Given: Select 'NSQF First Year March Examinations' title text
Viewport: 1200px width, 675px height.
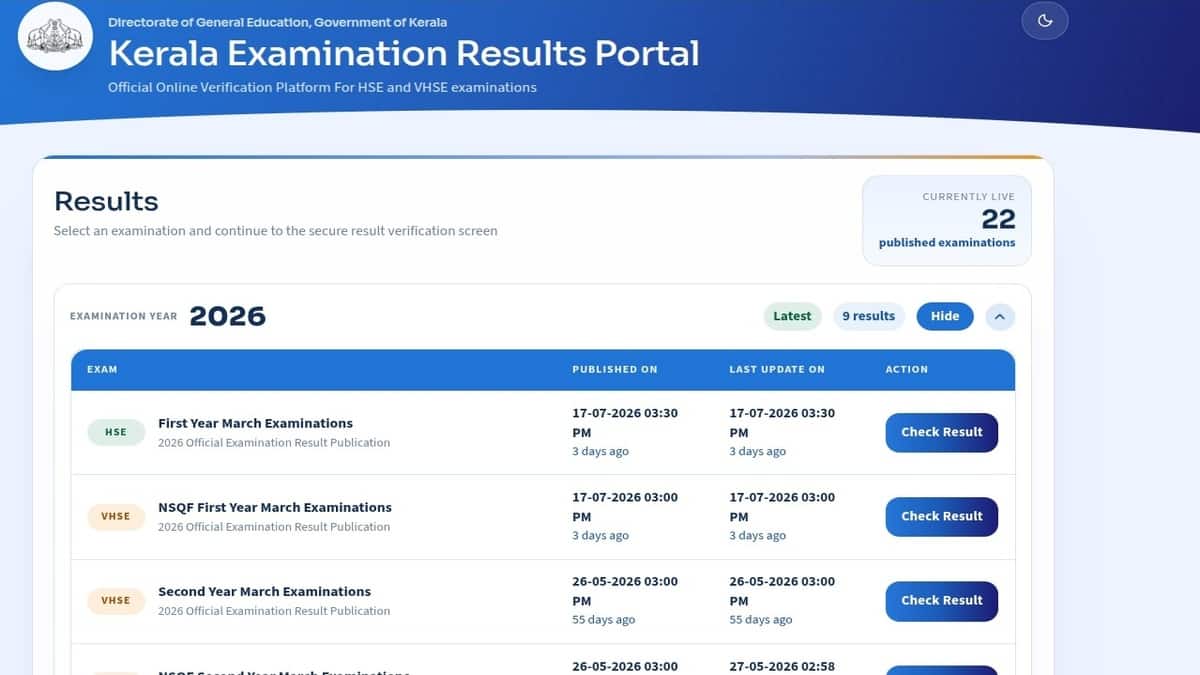Looking at the screenshot, I should click(275, 507).
